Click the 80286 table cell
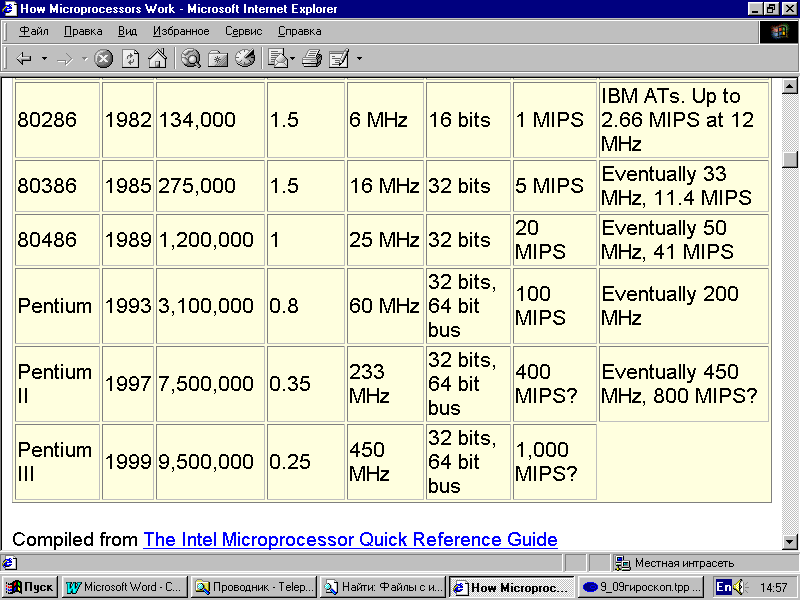800x600 pixels. pos(57,120)
